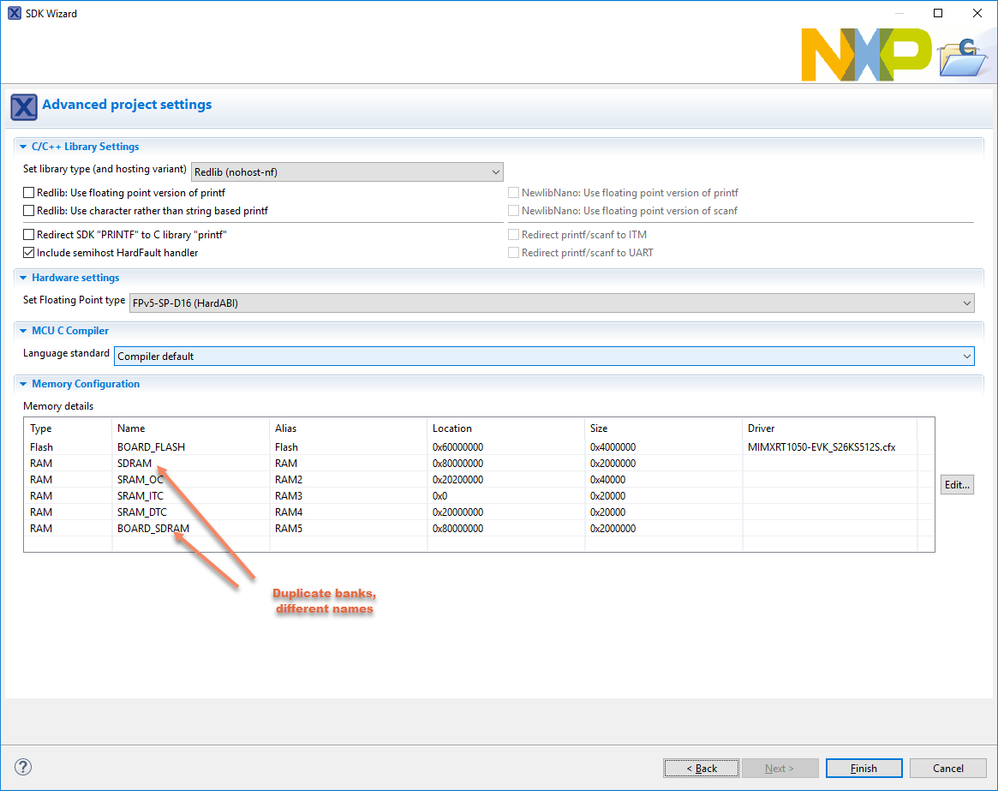
Task: Collapse the Memory Configuration section
Action: [23, 384]
